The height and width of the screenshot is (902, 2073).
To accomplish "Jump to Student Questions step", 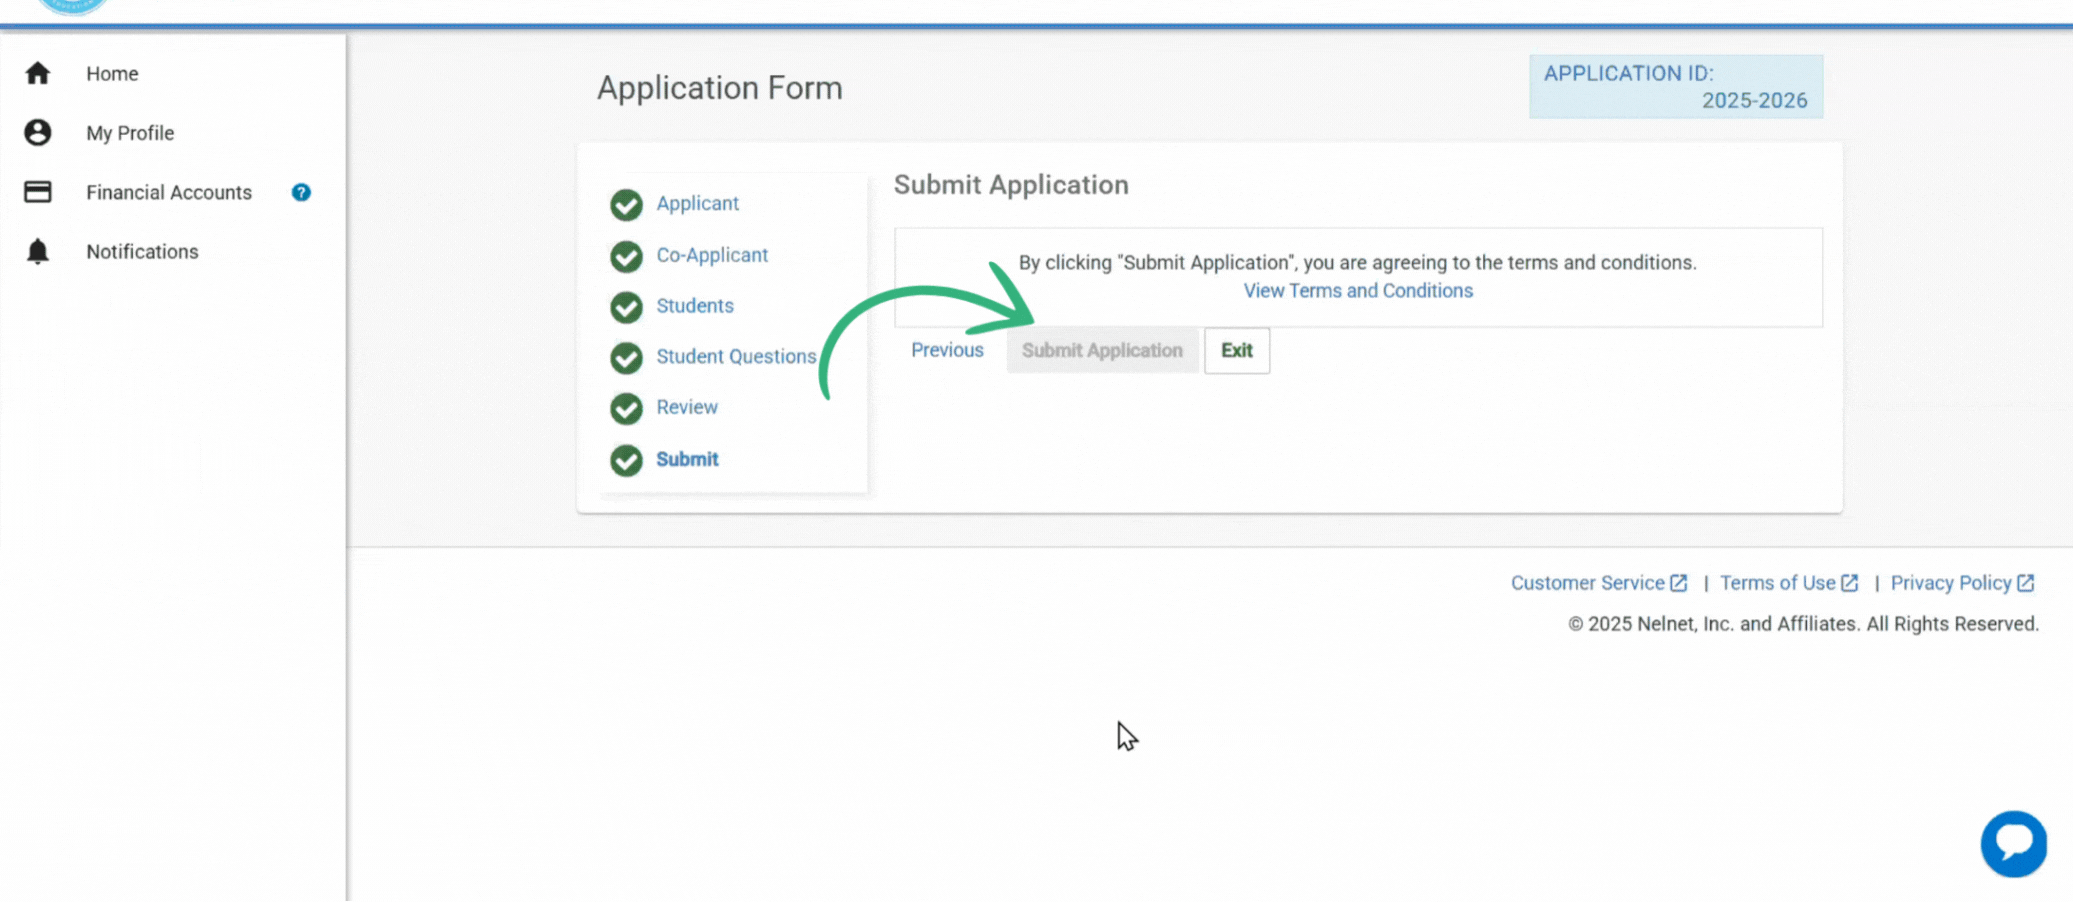I will coord(735,357).
